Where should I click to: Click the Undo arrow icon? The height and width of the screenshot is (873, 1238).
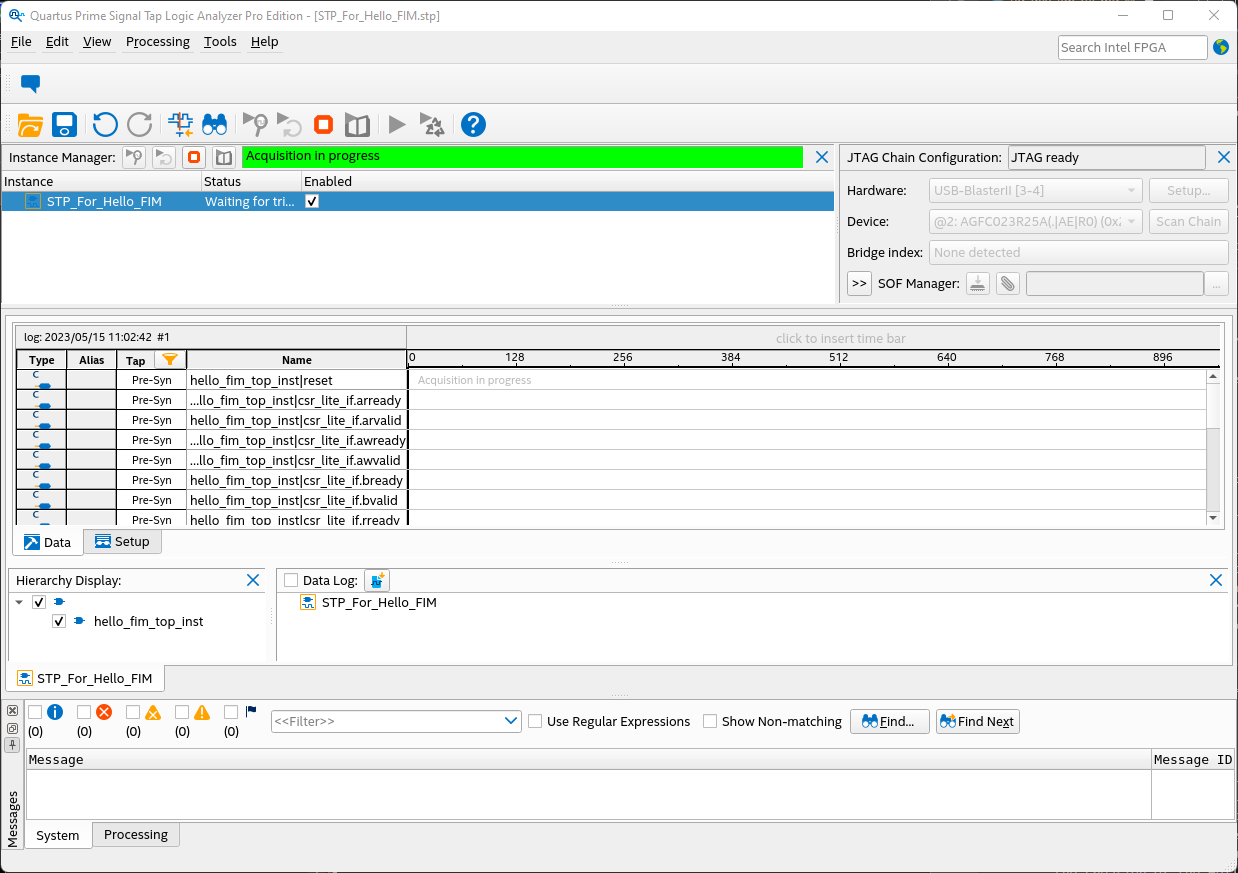point(105,125)
